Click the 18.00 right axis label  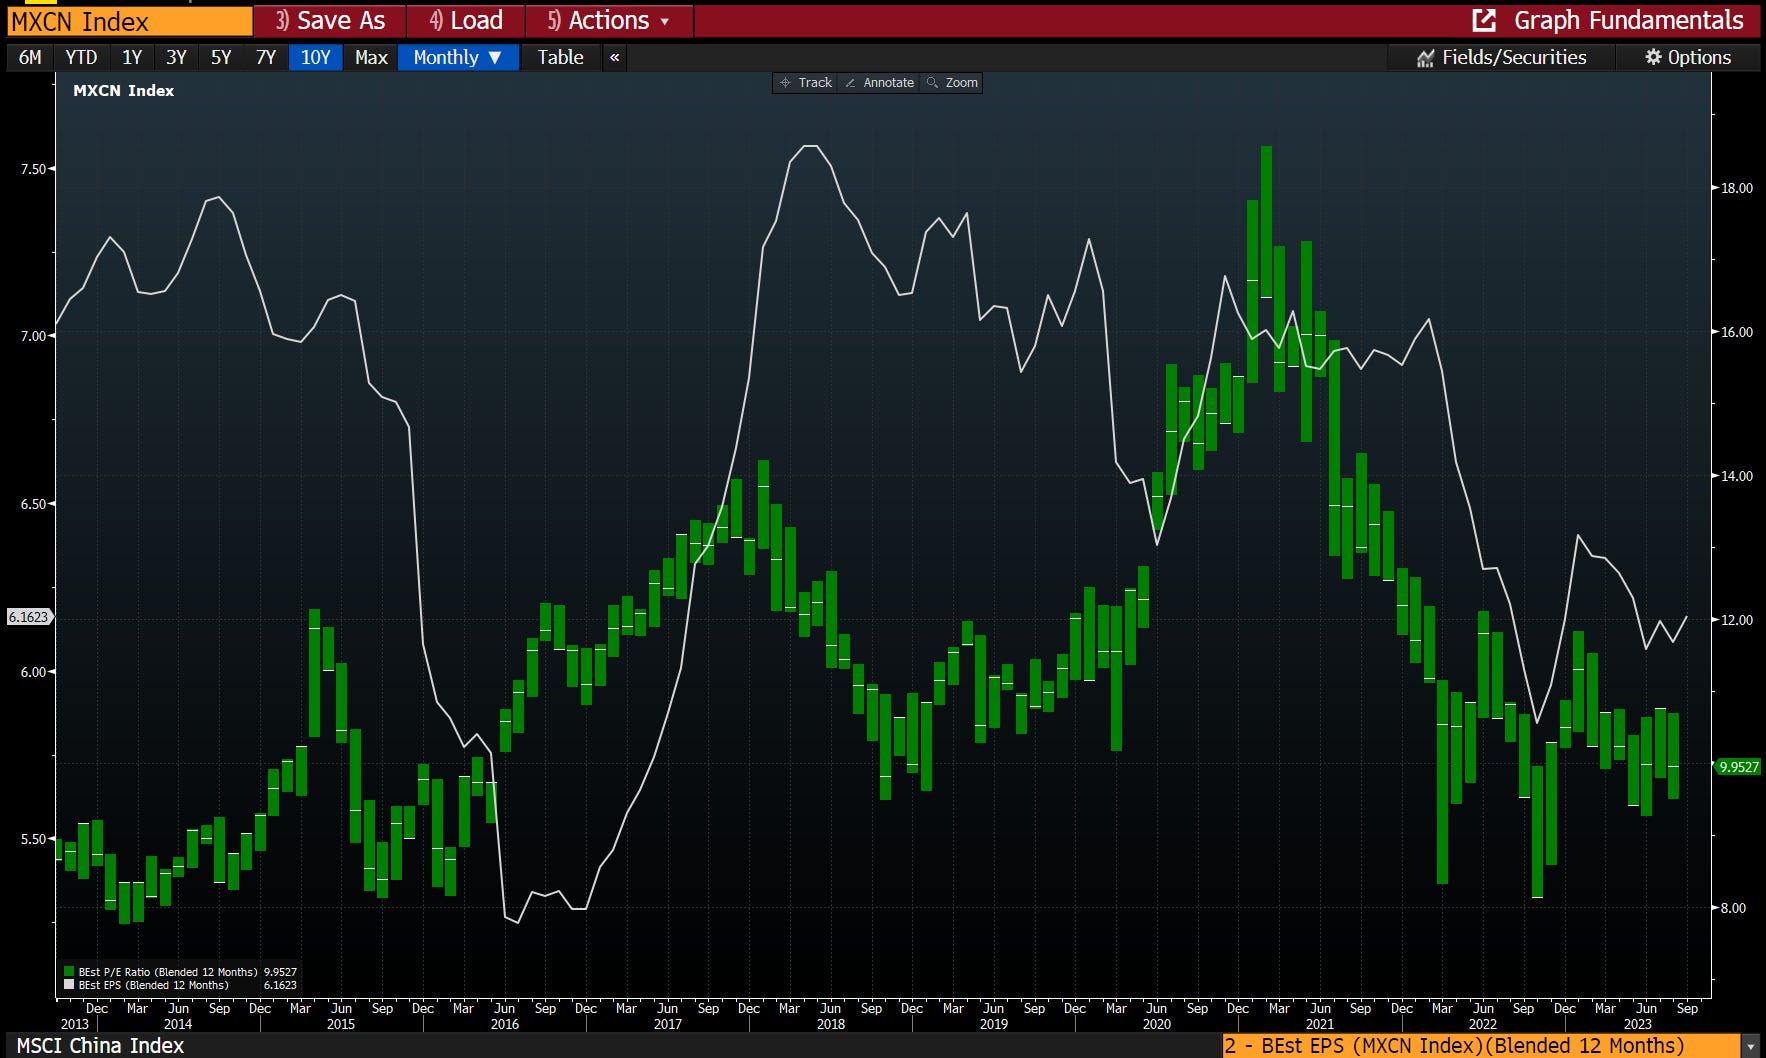[x=1737, y=188]
